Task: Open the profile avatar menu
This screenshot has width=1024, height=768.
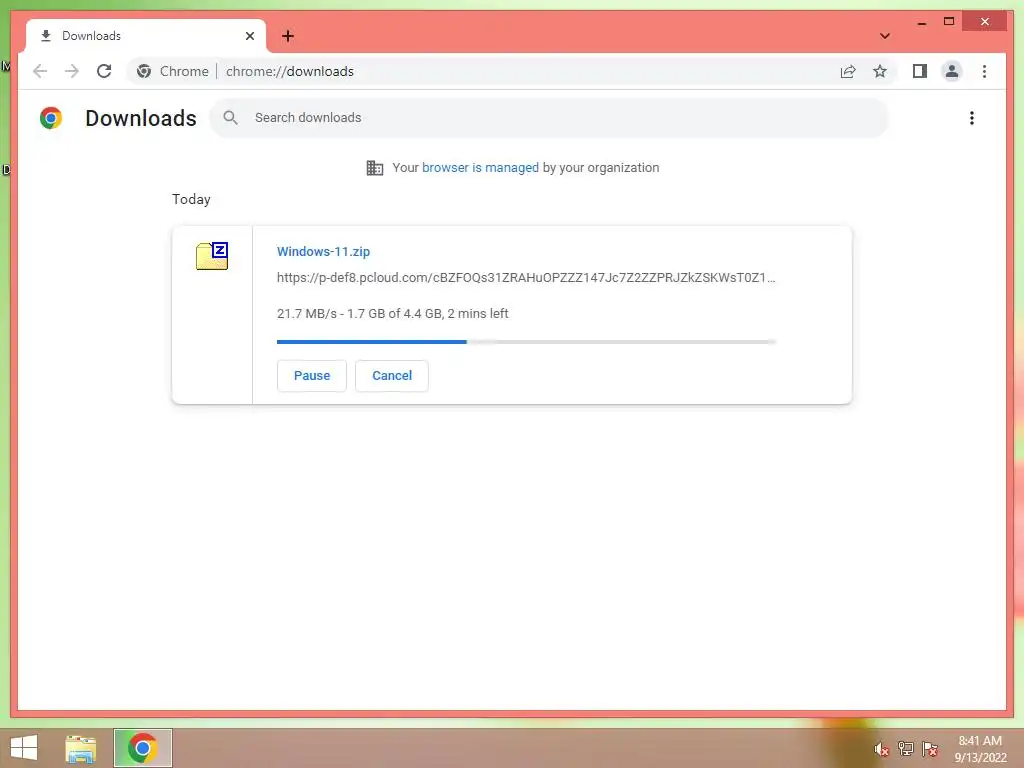Action: point(952,71)
